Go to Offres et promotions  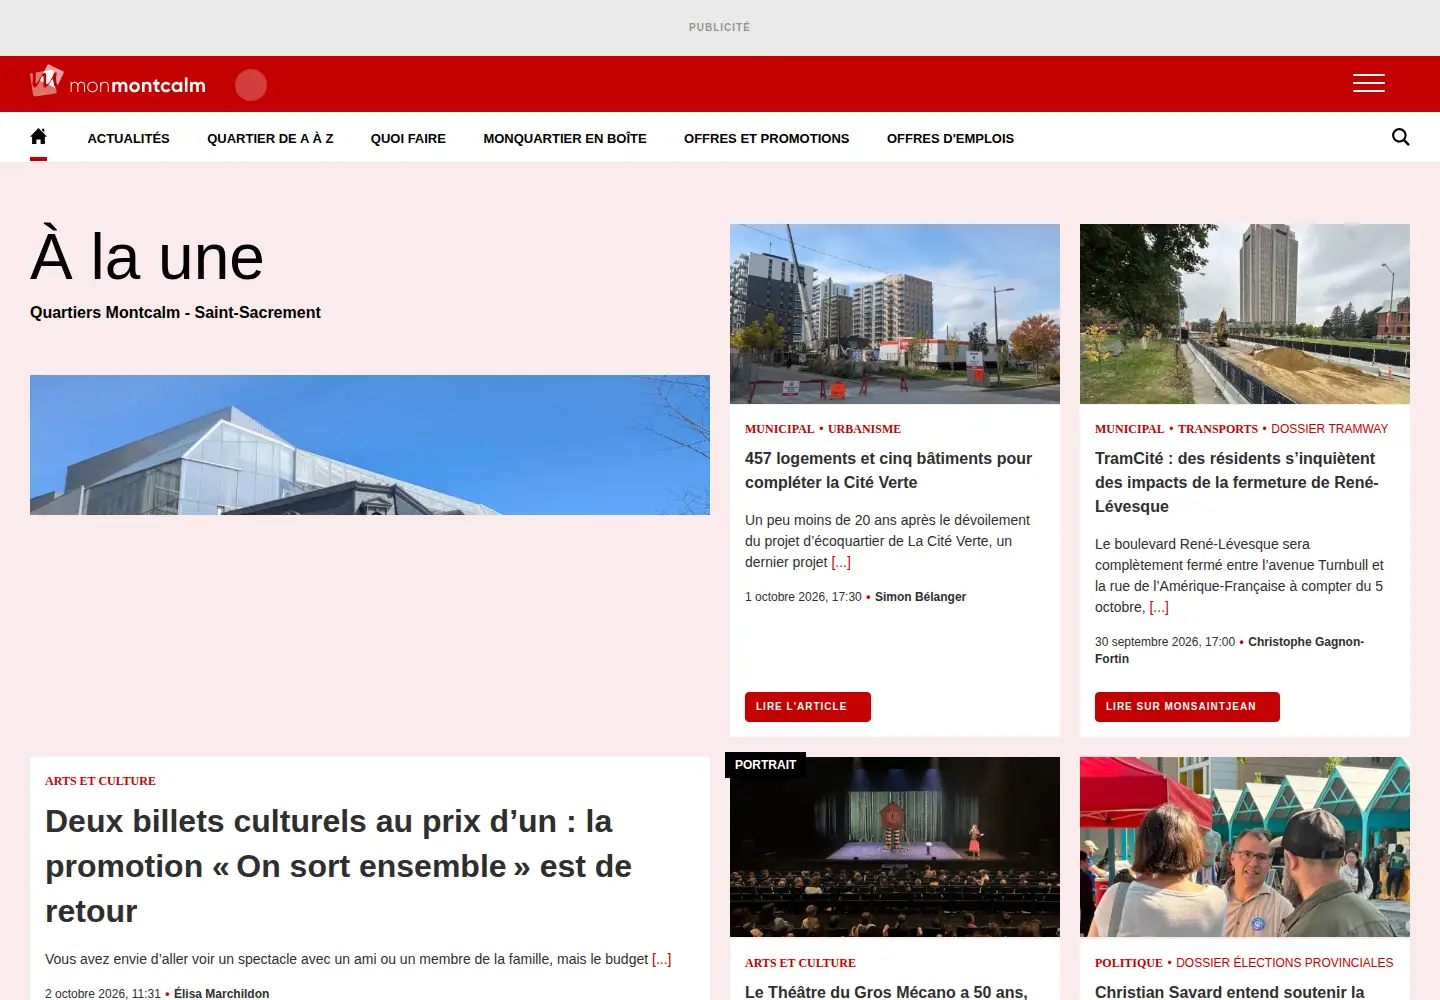pyautogui.click(x=766, y=139)
